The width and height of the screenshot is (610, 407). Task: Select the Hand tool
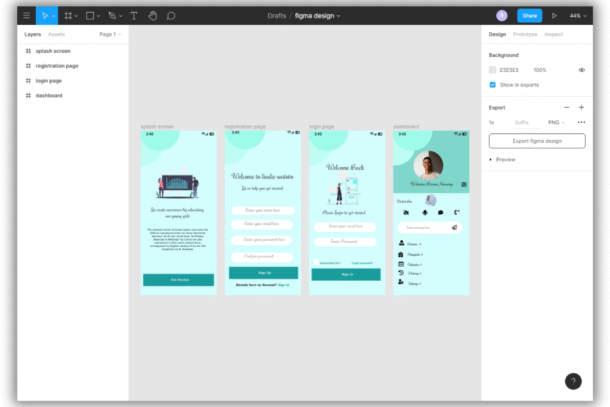[152, 16]
